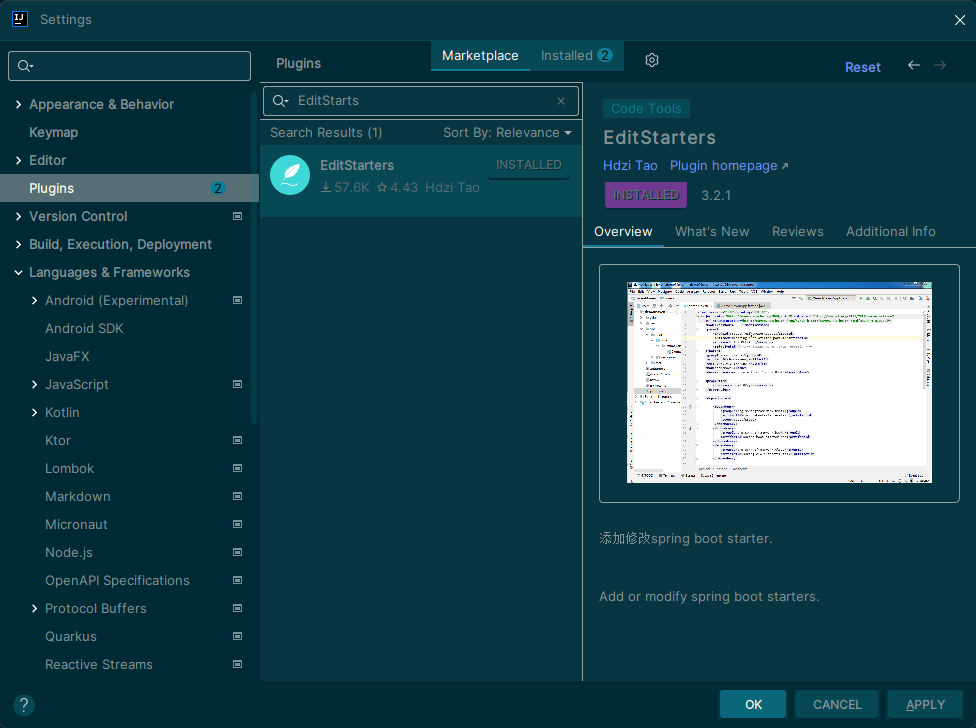Click project-level icon beside Ktor

tap(237, 440)
